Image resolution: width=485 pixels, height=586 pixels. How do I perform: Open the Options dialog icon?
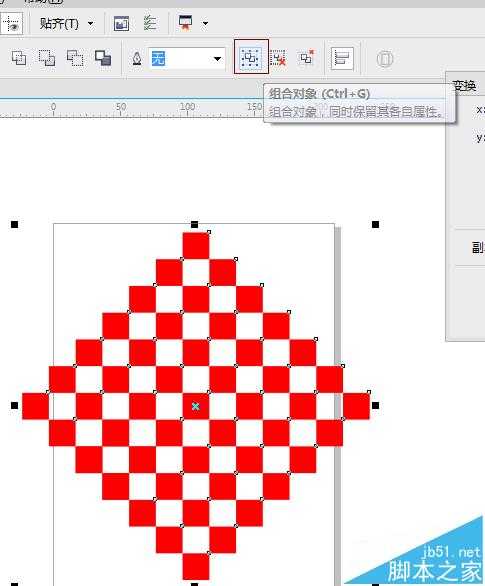(121, 23)
